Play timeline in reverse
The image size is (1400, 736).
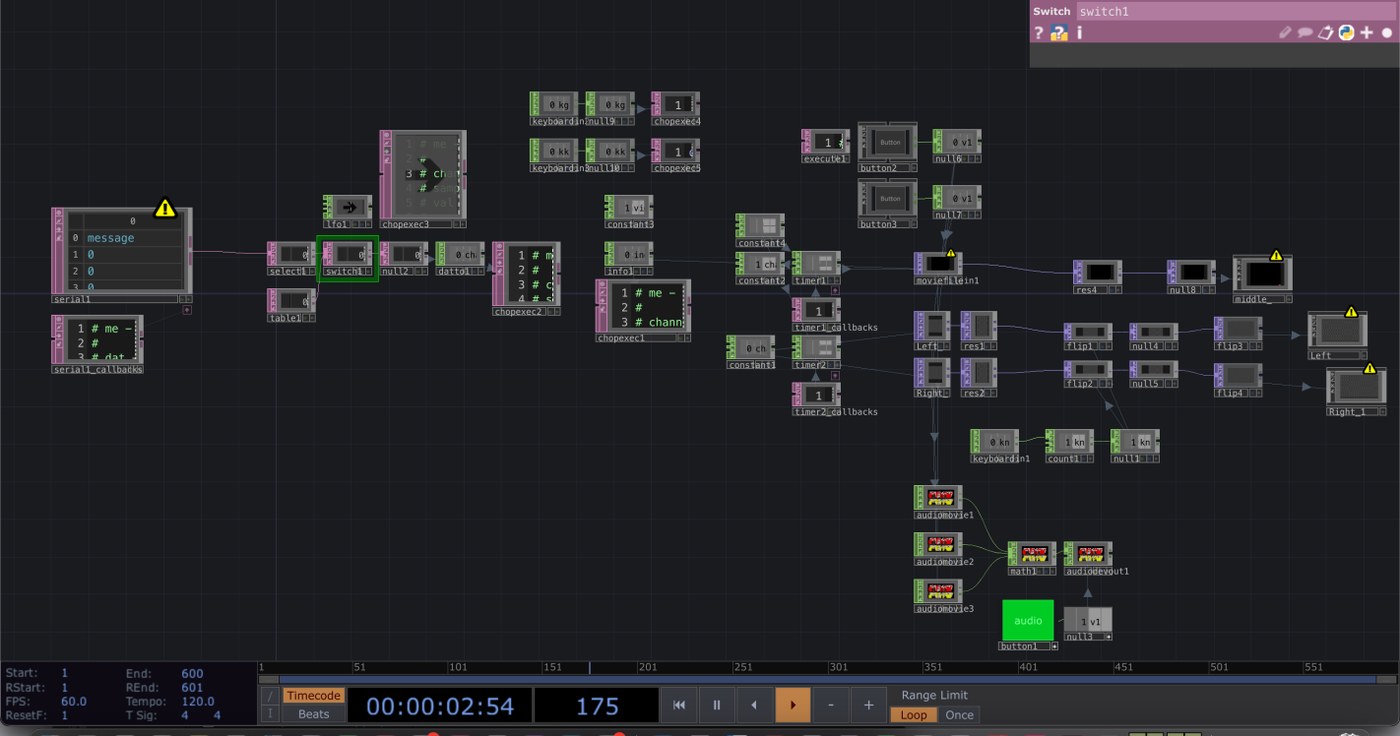[755, 705]
